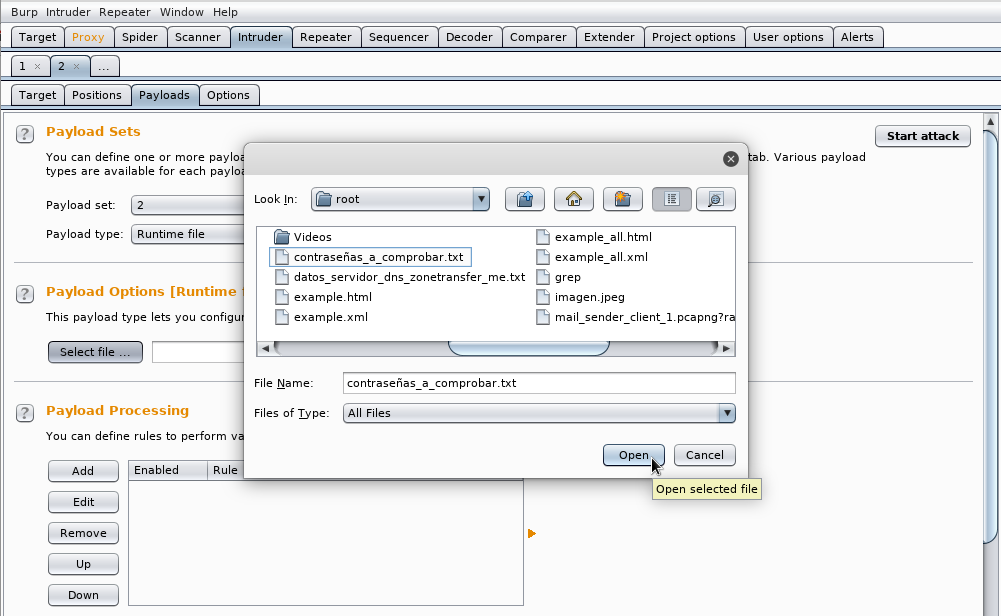Cancel the file chooser dialog
The image size is (1001, 616).
point(705,455)
